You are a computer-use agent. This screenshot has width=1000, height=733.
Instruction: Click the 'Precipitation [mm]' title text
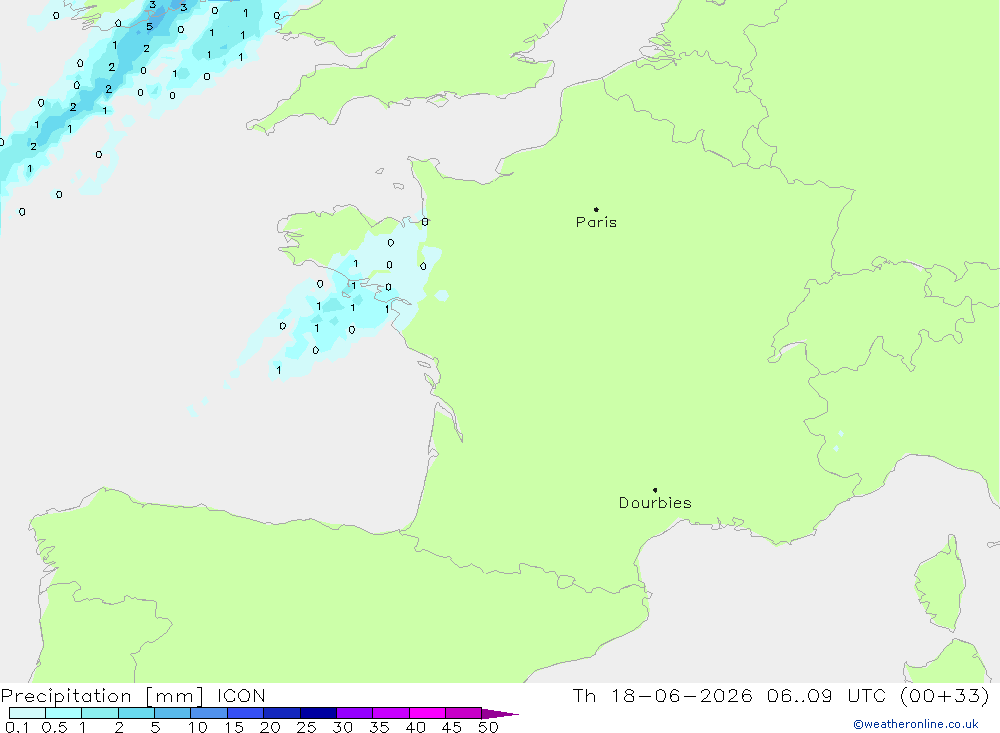[102, 696]
